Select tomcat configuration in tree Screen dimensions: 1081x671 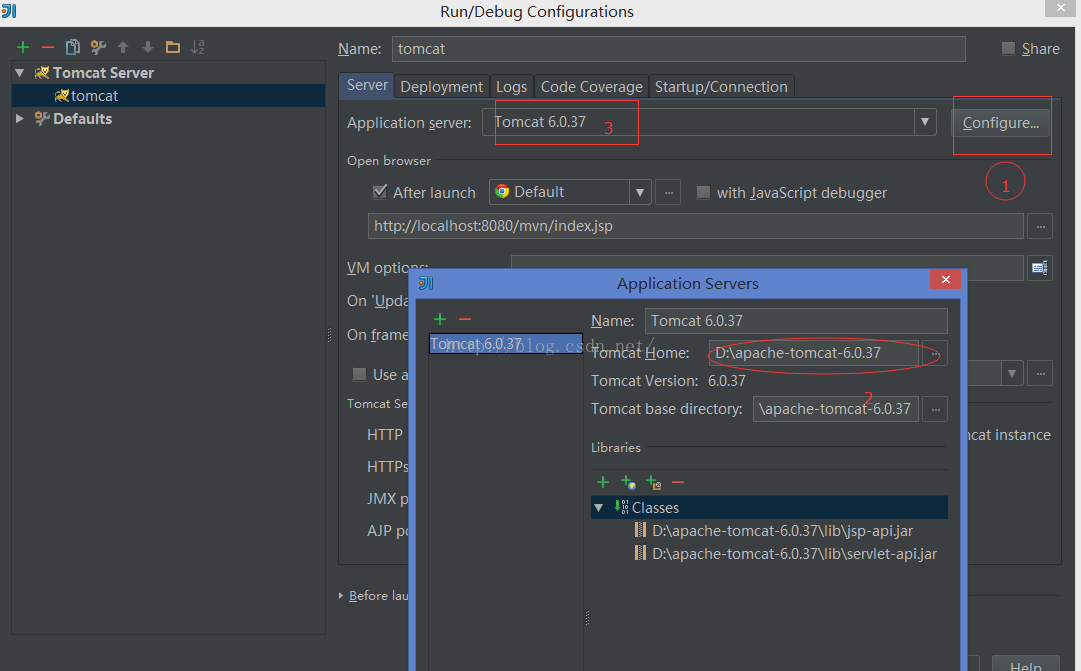click(x=168, y=96)
